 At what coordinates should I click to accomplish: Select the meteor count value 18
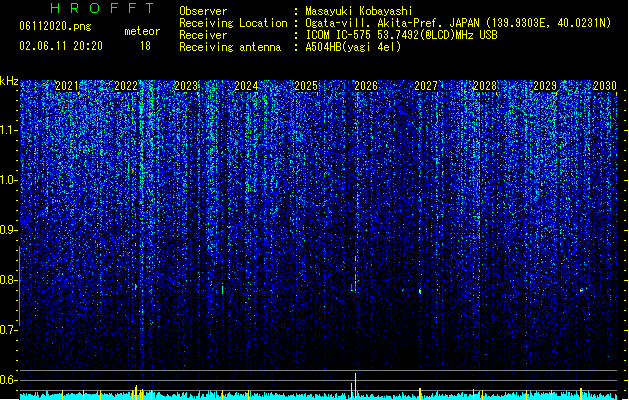pyautogui.click(x=145, y=46)
